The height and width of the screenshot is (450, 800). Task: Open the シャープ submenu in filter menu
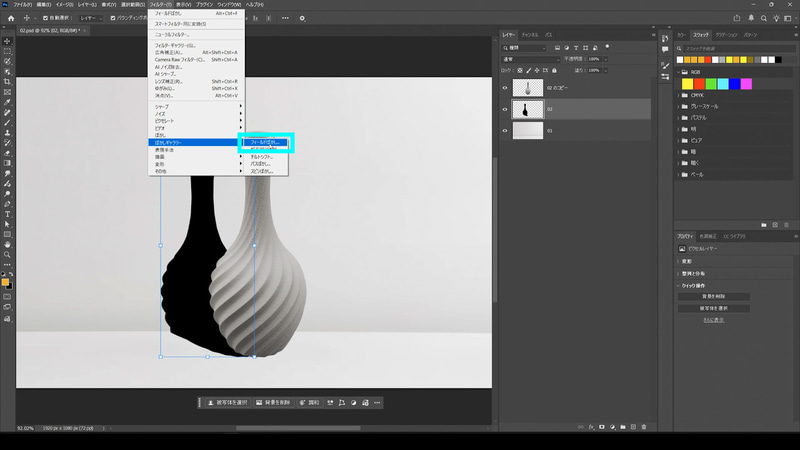pos(196,107)
